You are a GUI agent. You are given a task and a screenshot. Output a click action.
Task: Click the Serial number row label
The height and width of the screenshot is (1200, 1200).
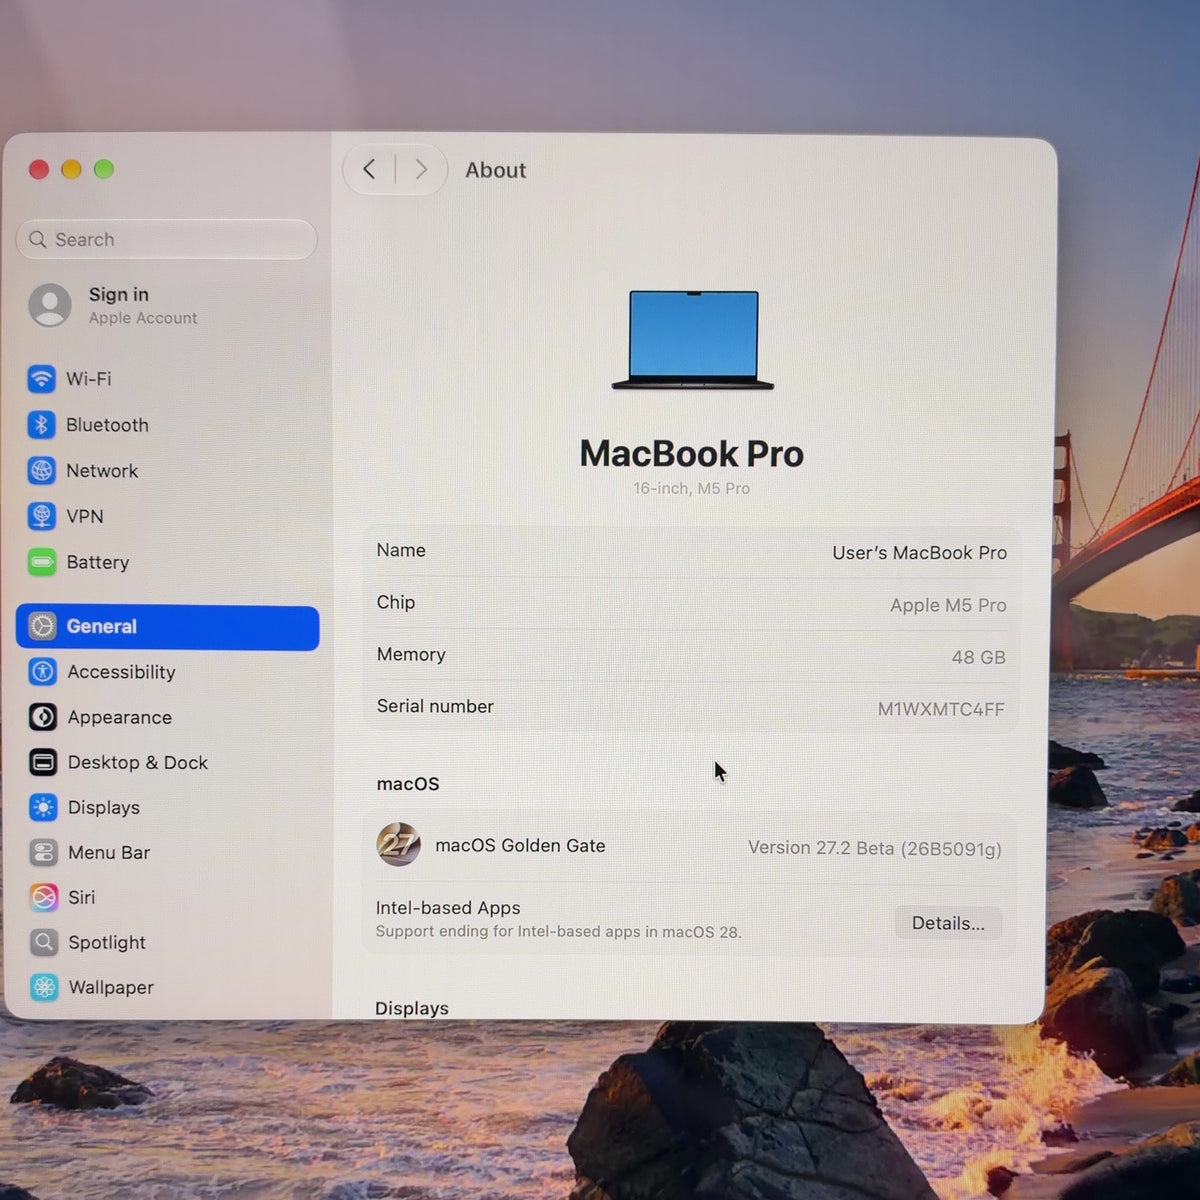coord(435,706)
